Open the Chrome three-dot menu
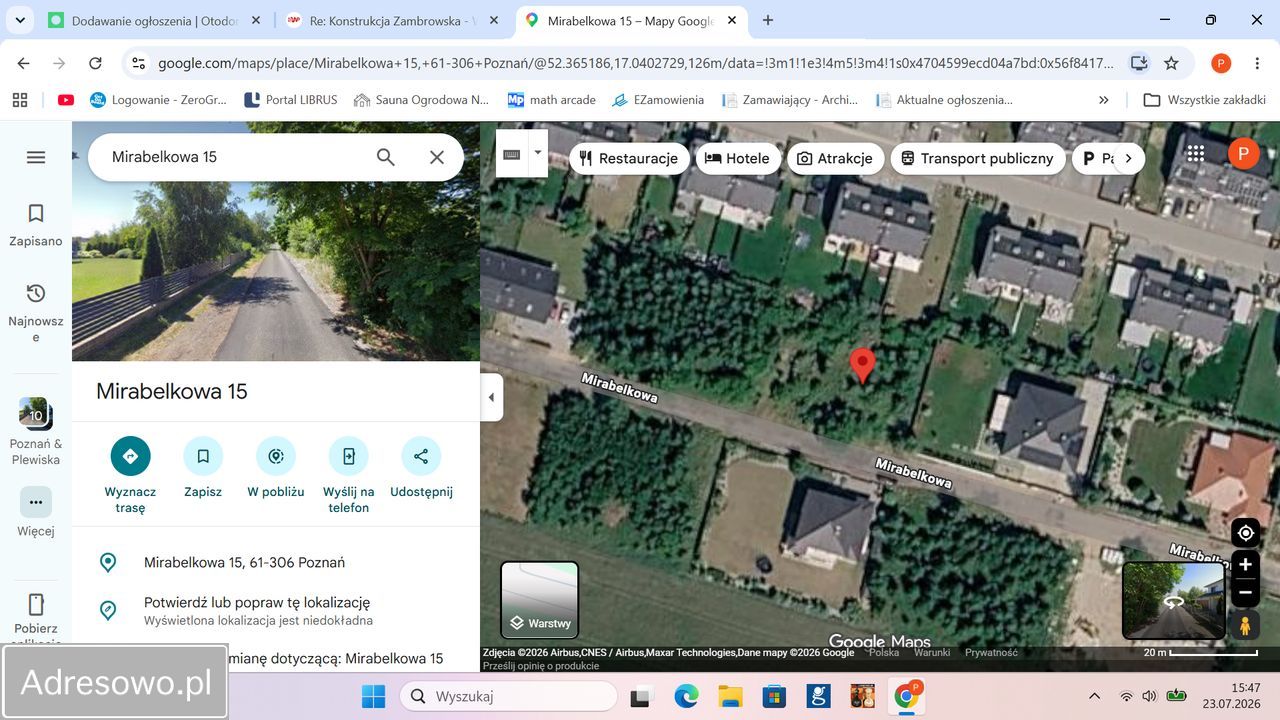This screenshot has width=1280, height=720. pos(1257,63)
